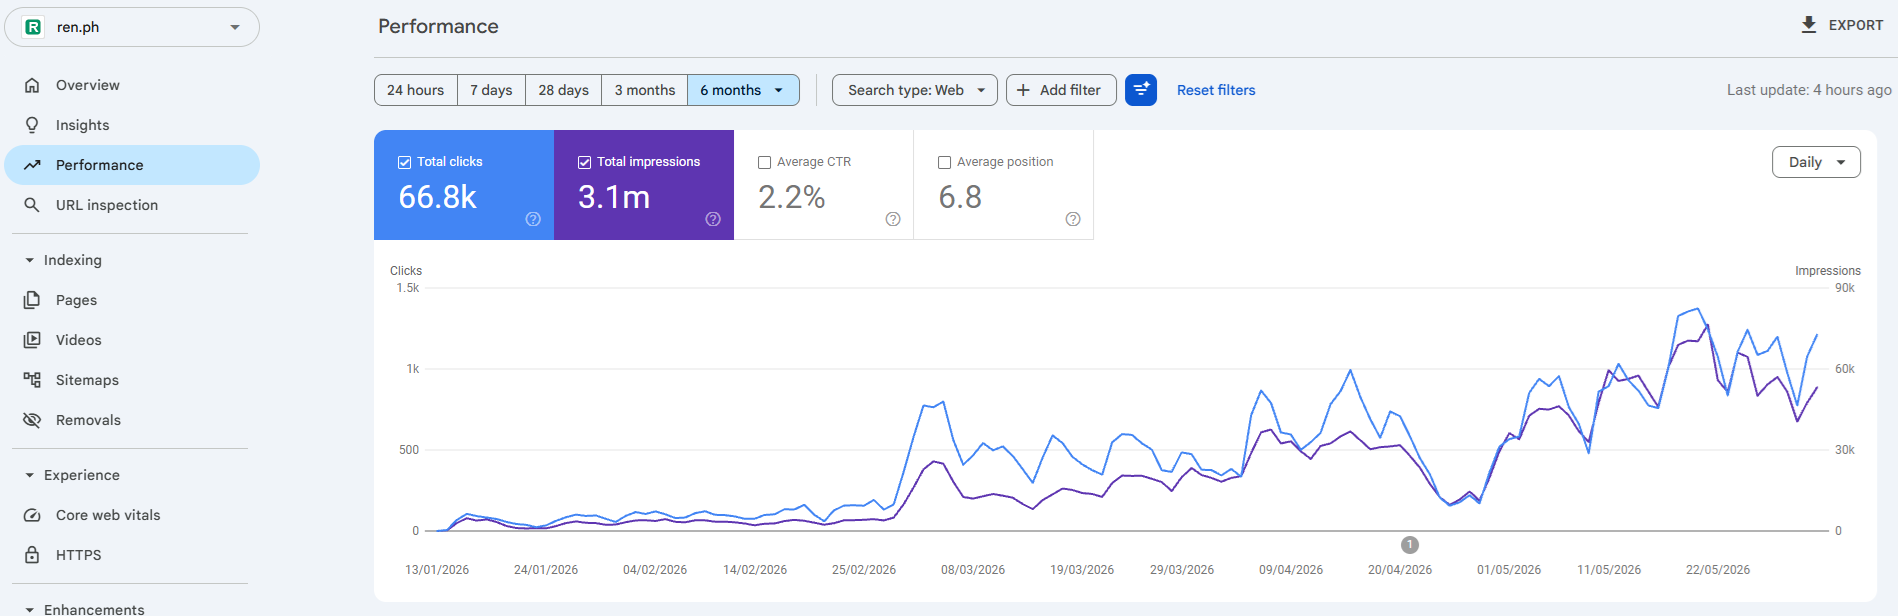Click the Overview home icon in sidebar
The width and height of the screenshot is (1898, 616).
[32, 85]
